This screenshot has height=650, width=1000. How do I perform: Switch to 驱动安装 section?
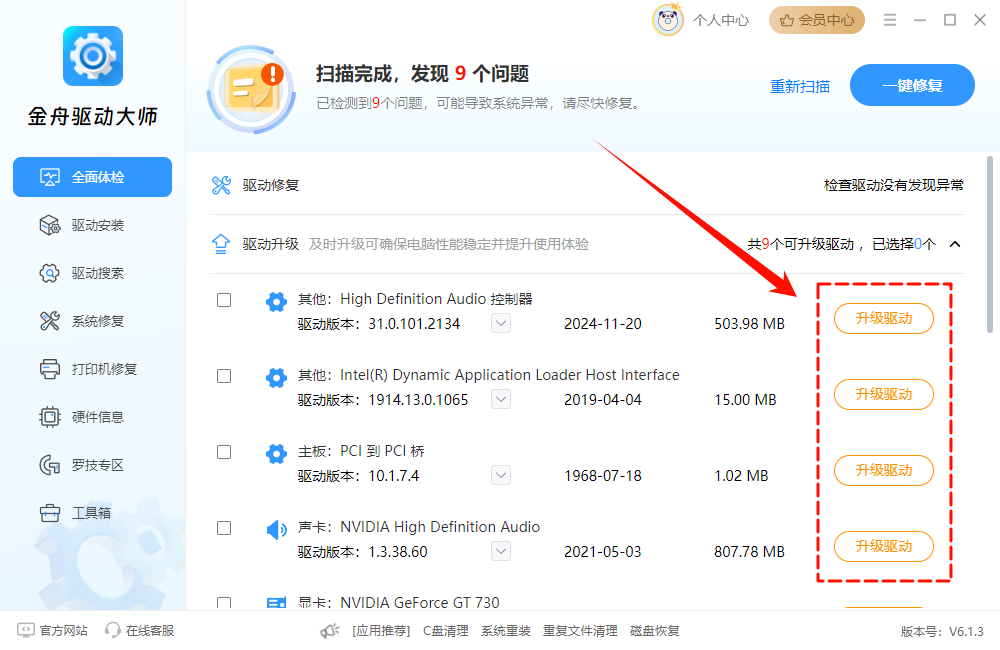[92, 225]
